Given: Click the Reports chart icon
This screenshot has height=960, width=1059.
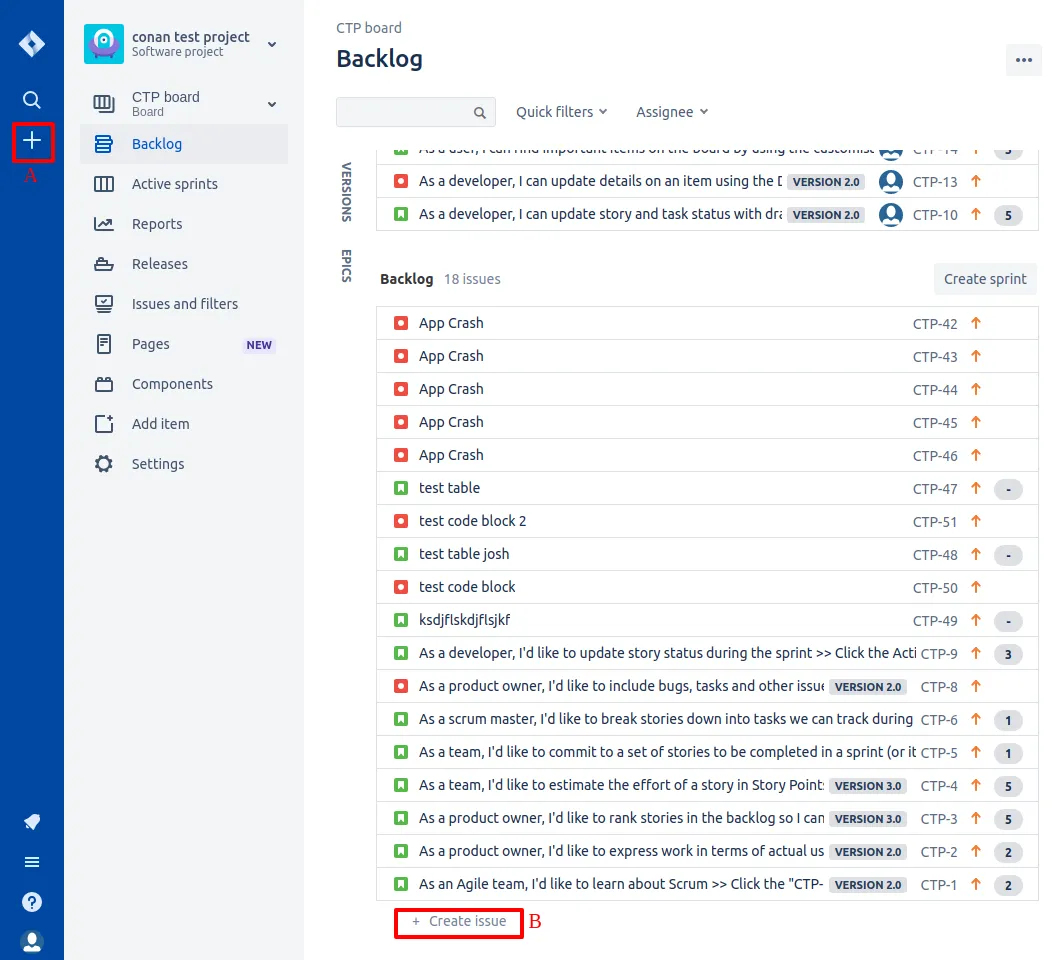Looking at the screenshot, I should coord(103,224).
